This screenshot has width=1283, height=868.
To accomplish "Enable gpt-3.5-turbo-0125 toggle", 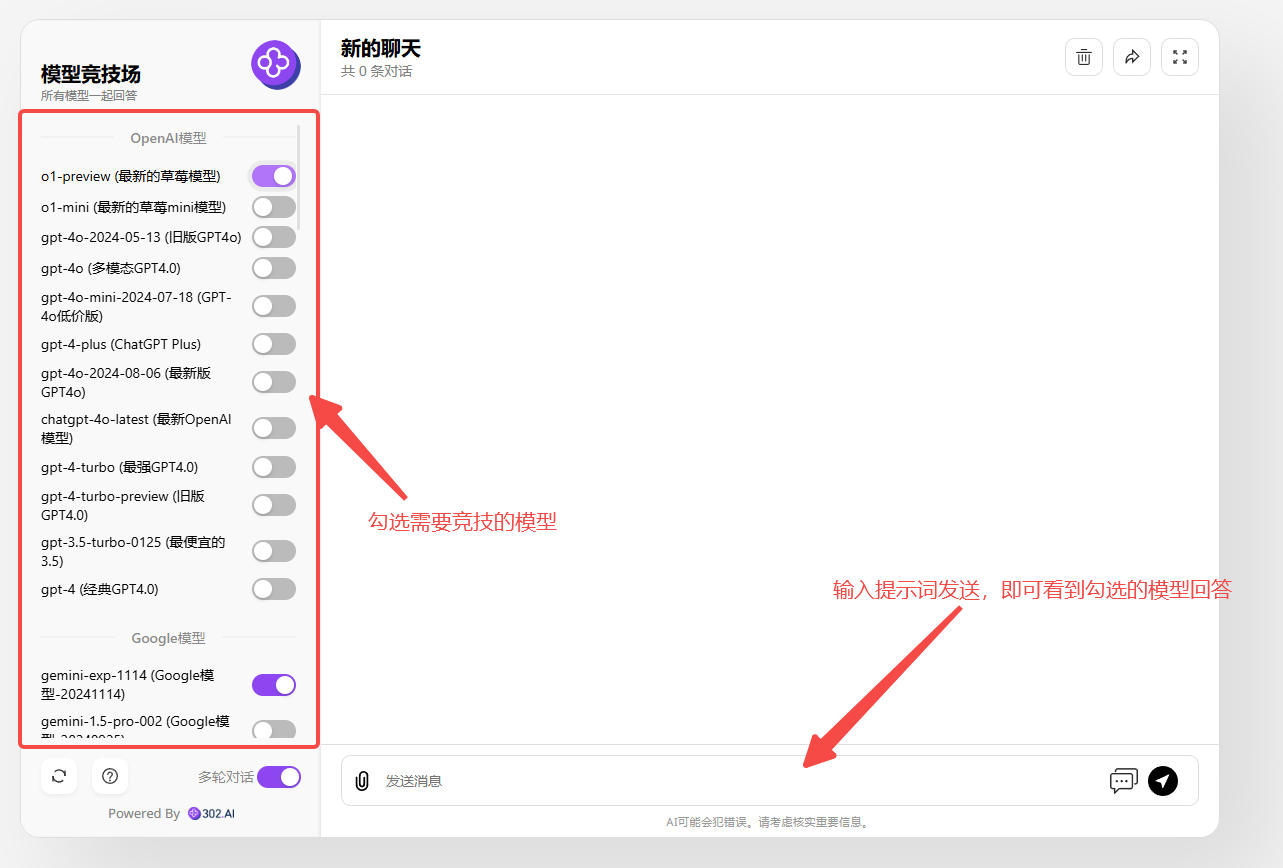I will (274, 551).
